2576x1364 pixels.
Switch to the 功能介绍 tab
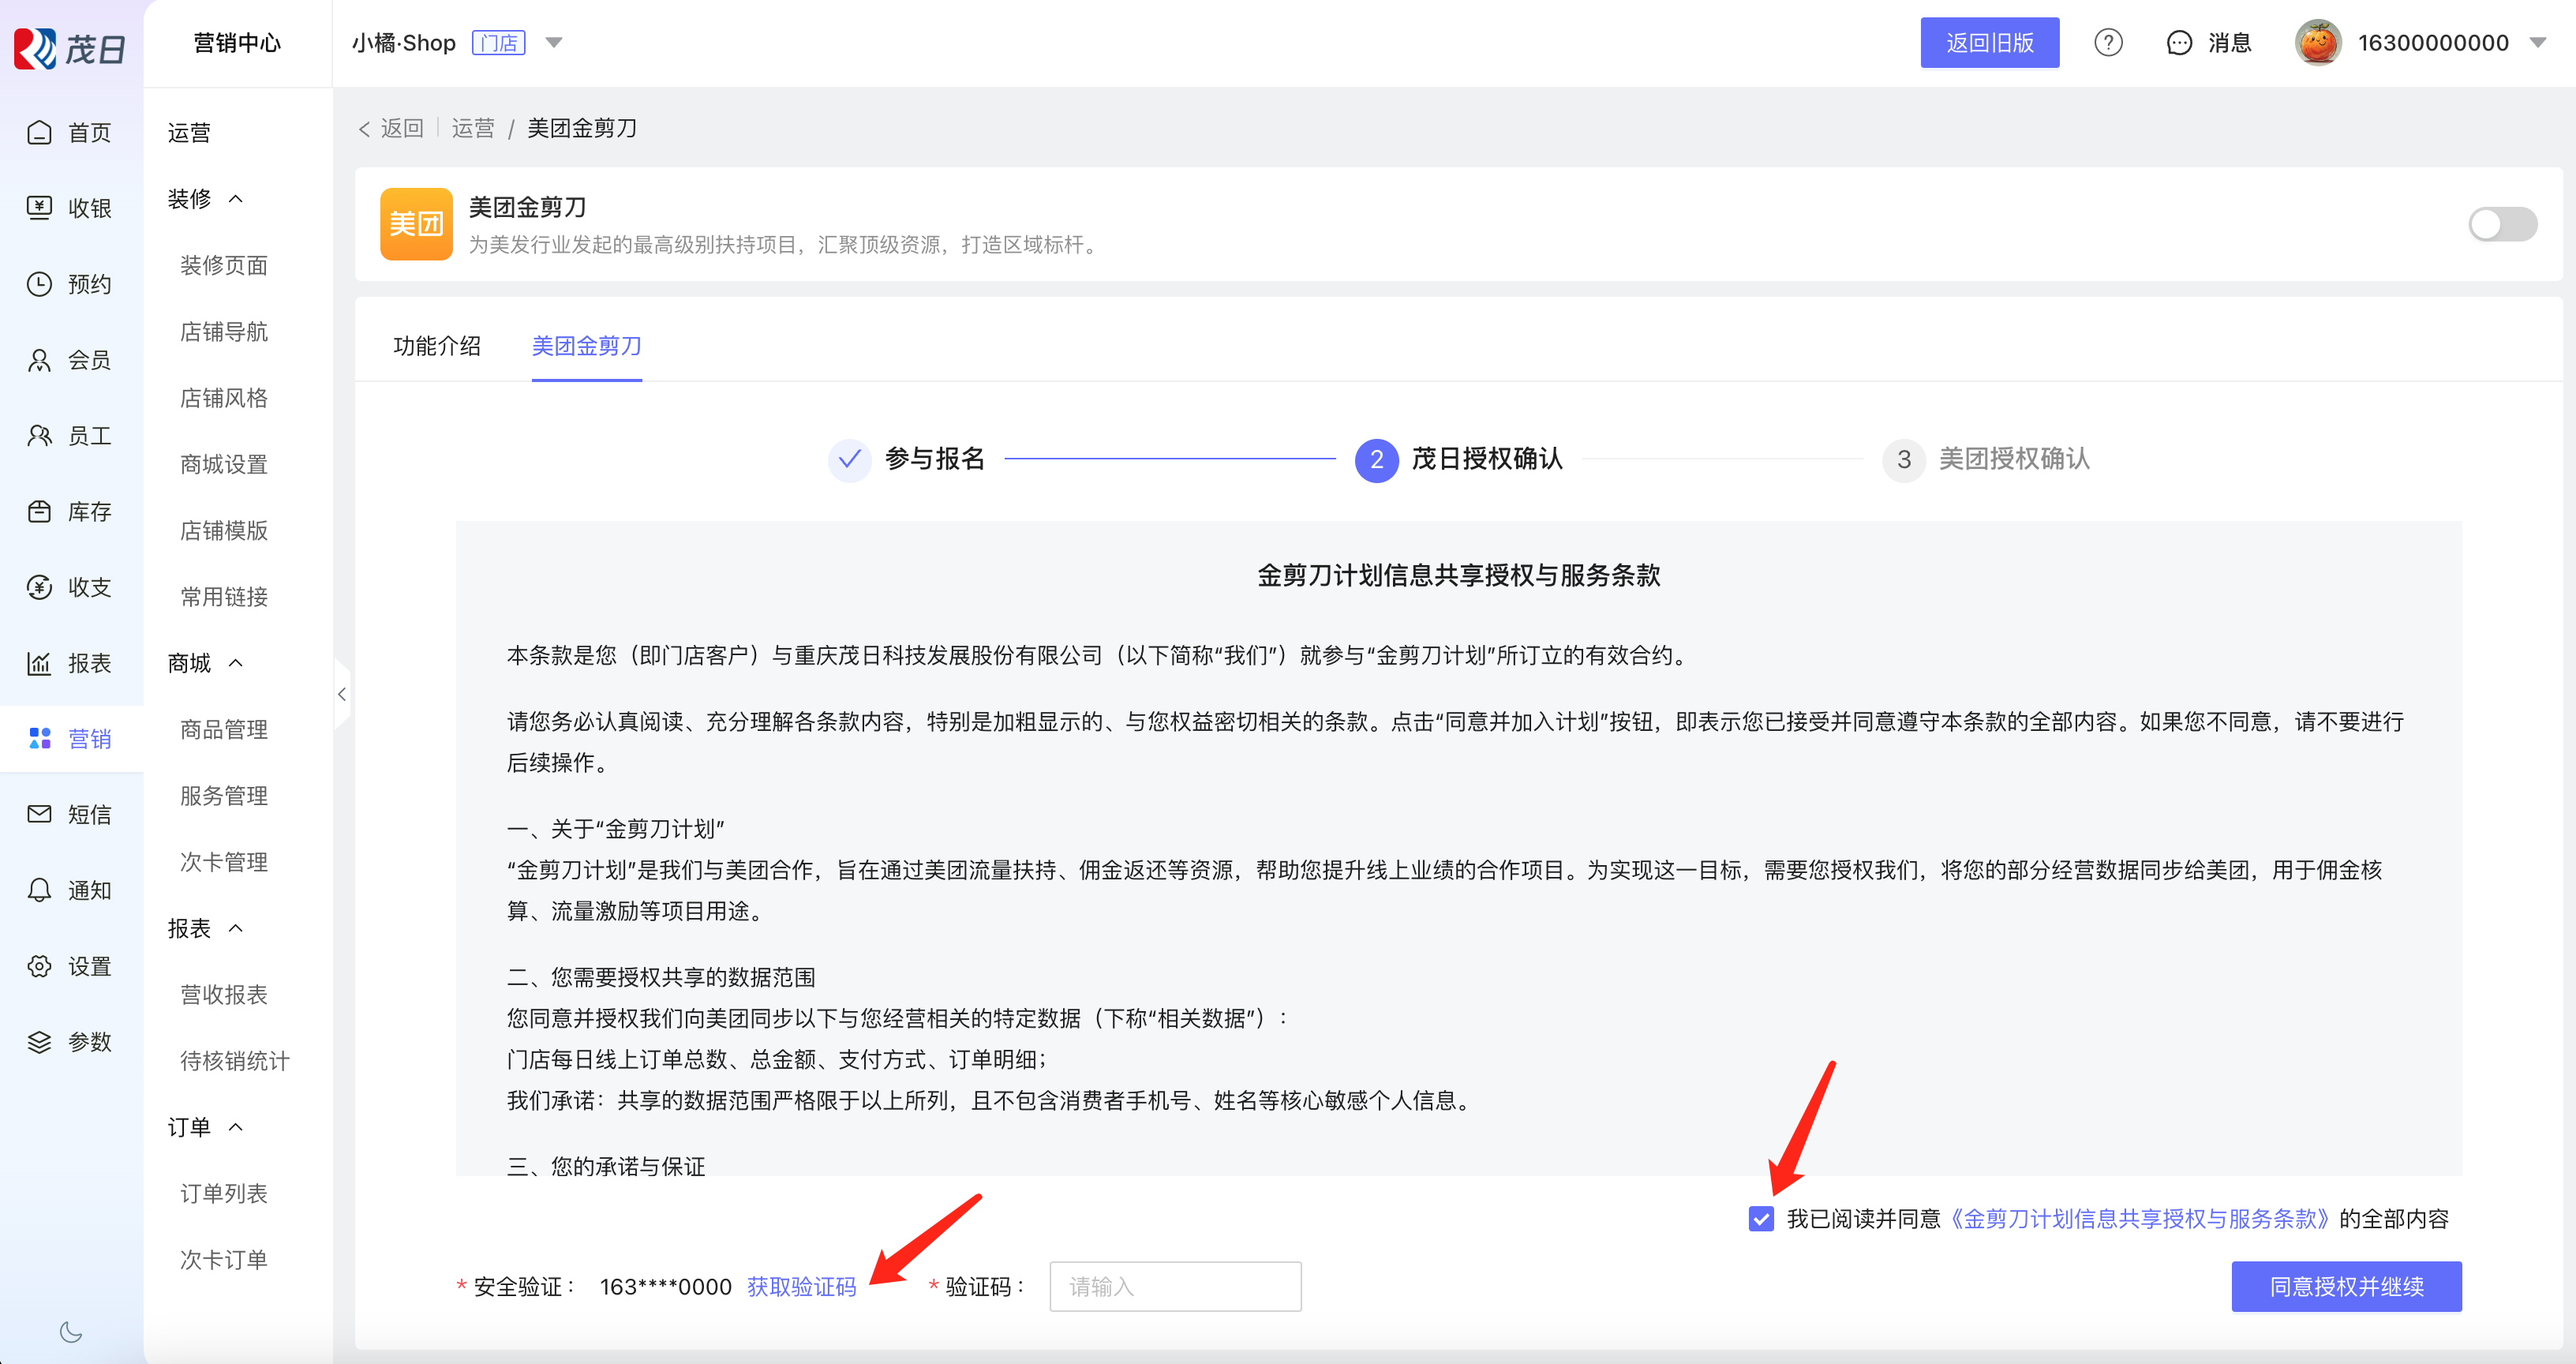437,346
